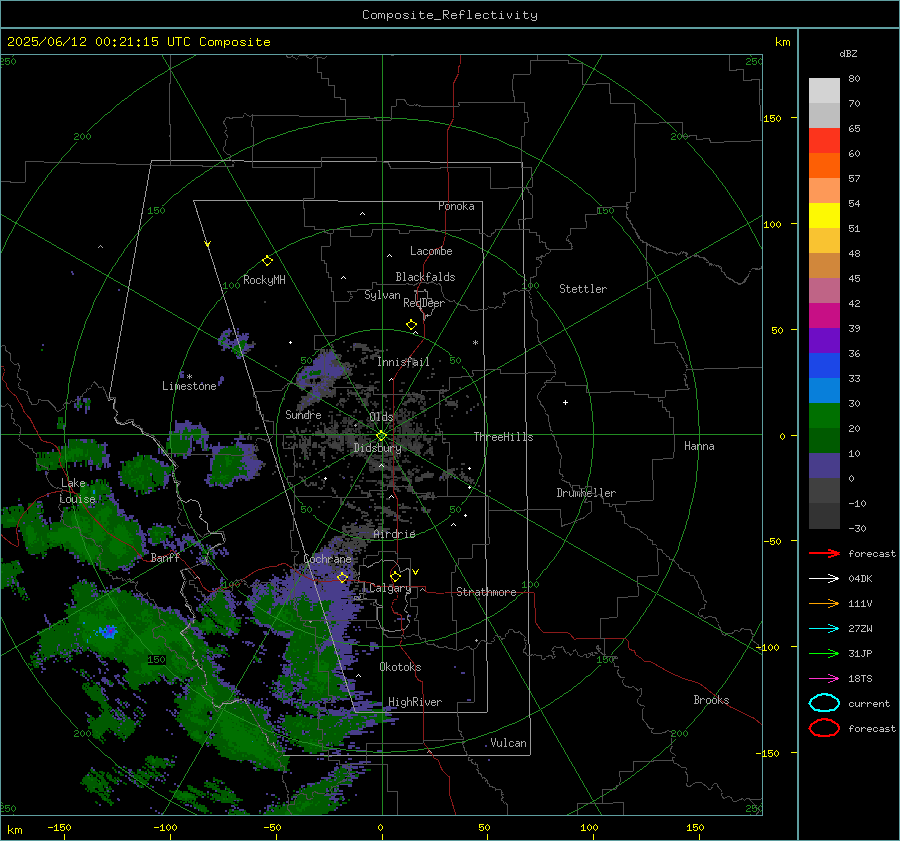Click the Didsbury city label
The height and width of the screenshot is (841, 900).
(x=377, y=448)
